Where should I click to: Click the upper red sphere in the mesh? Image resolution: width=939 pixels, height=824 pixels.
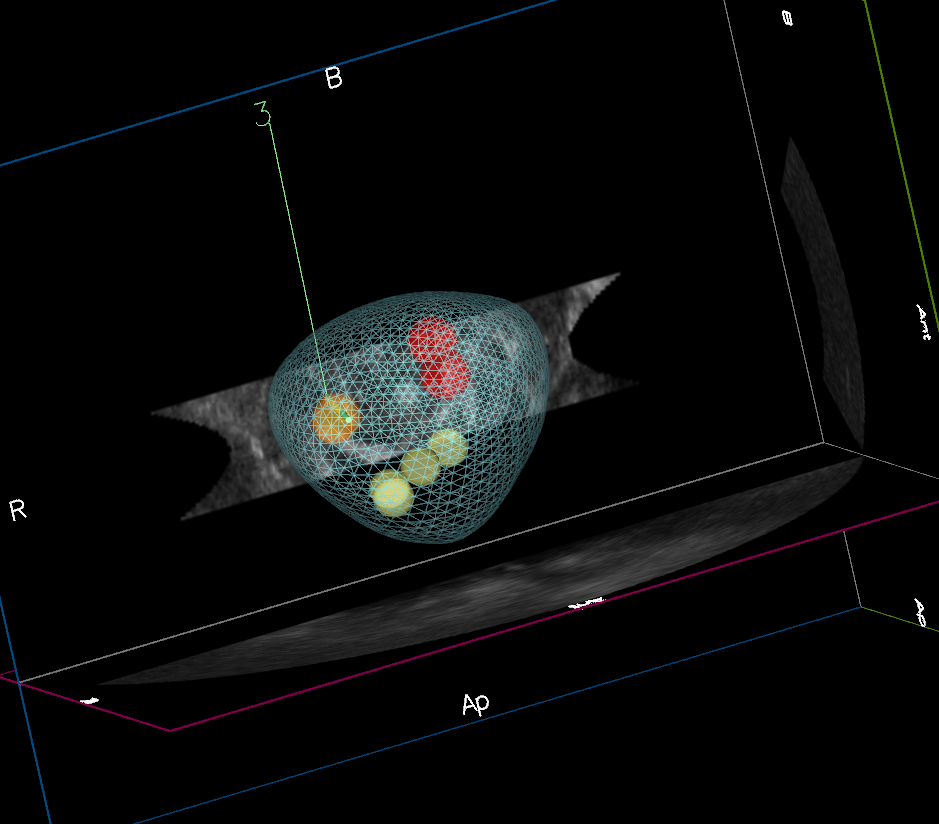click(x=432, y=338)
